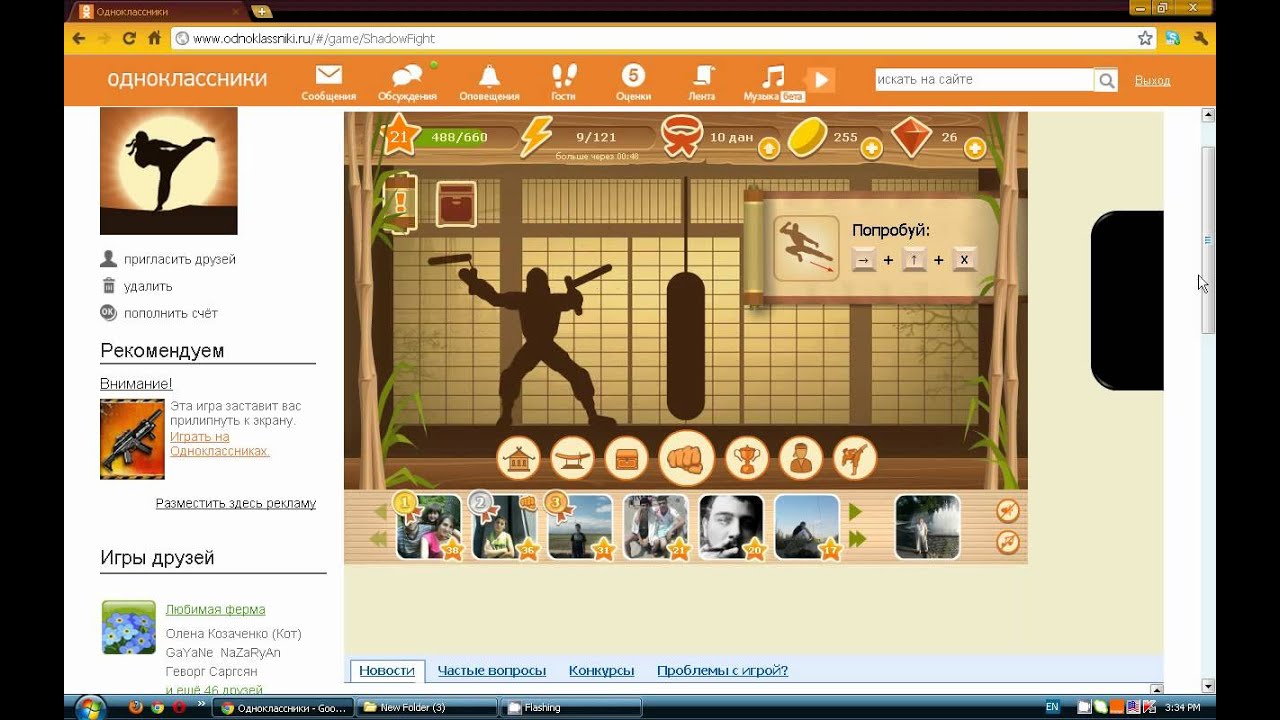
Task: Click the пригласить друзей link
Action: click(180, 259)
